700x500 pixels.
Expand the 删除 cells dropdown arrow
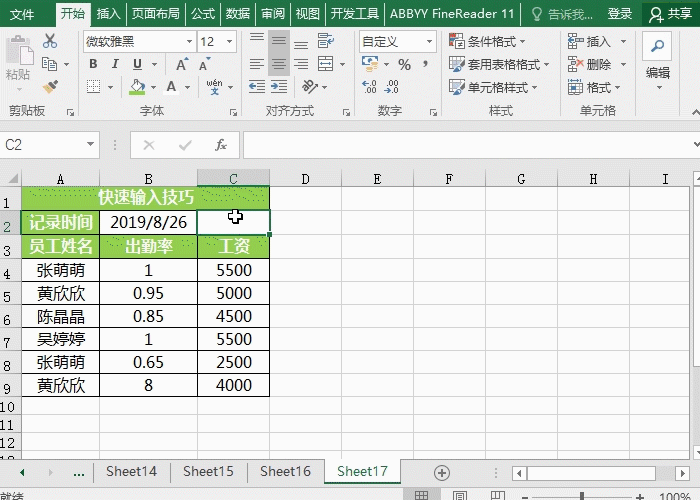coord(623,64)
